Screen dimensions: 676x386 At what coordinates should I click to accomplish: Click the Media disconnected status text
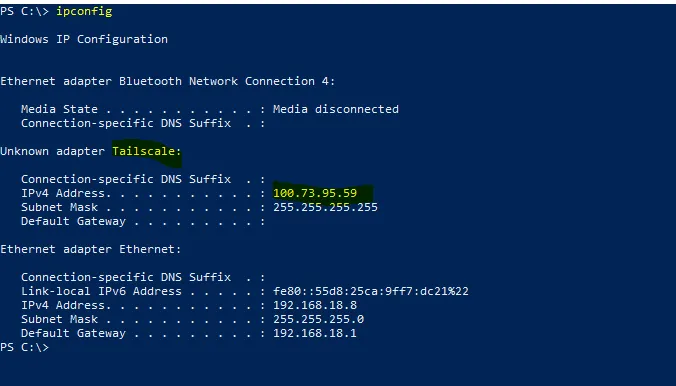tap(336, 109)
